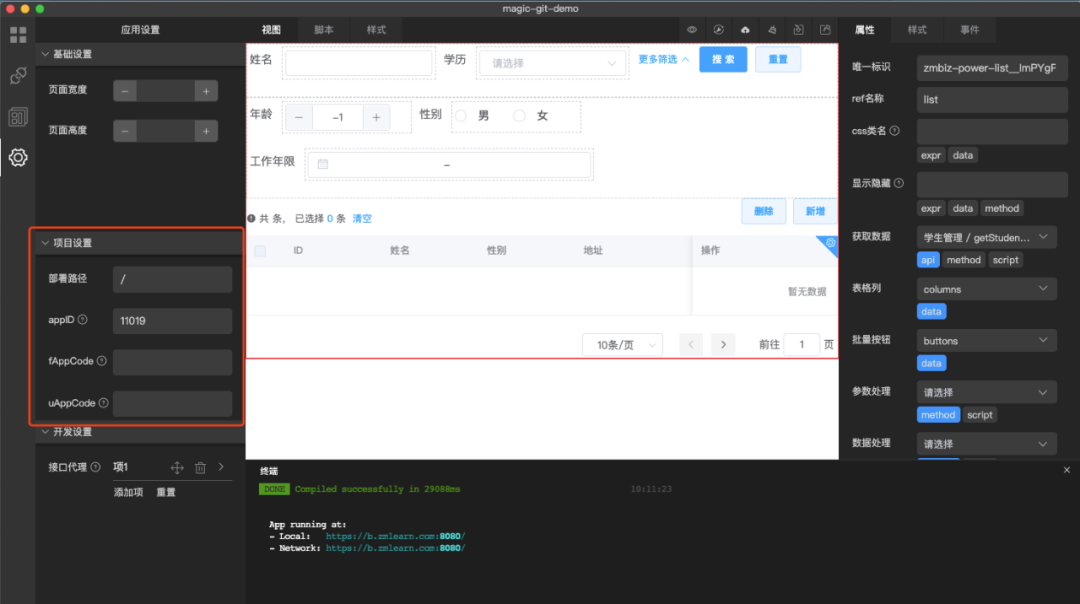The image size is (1080, 604).
Task: Increase the 页面高度 value
Action: [x=206, y=131]
